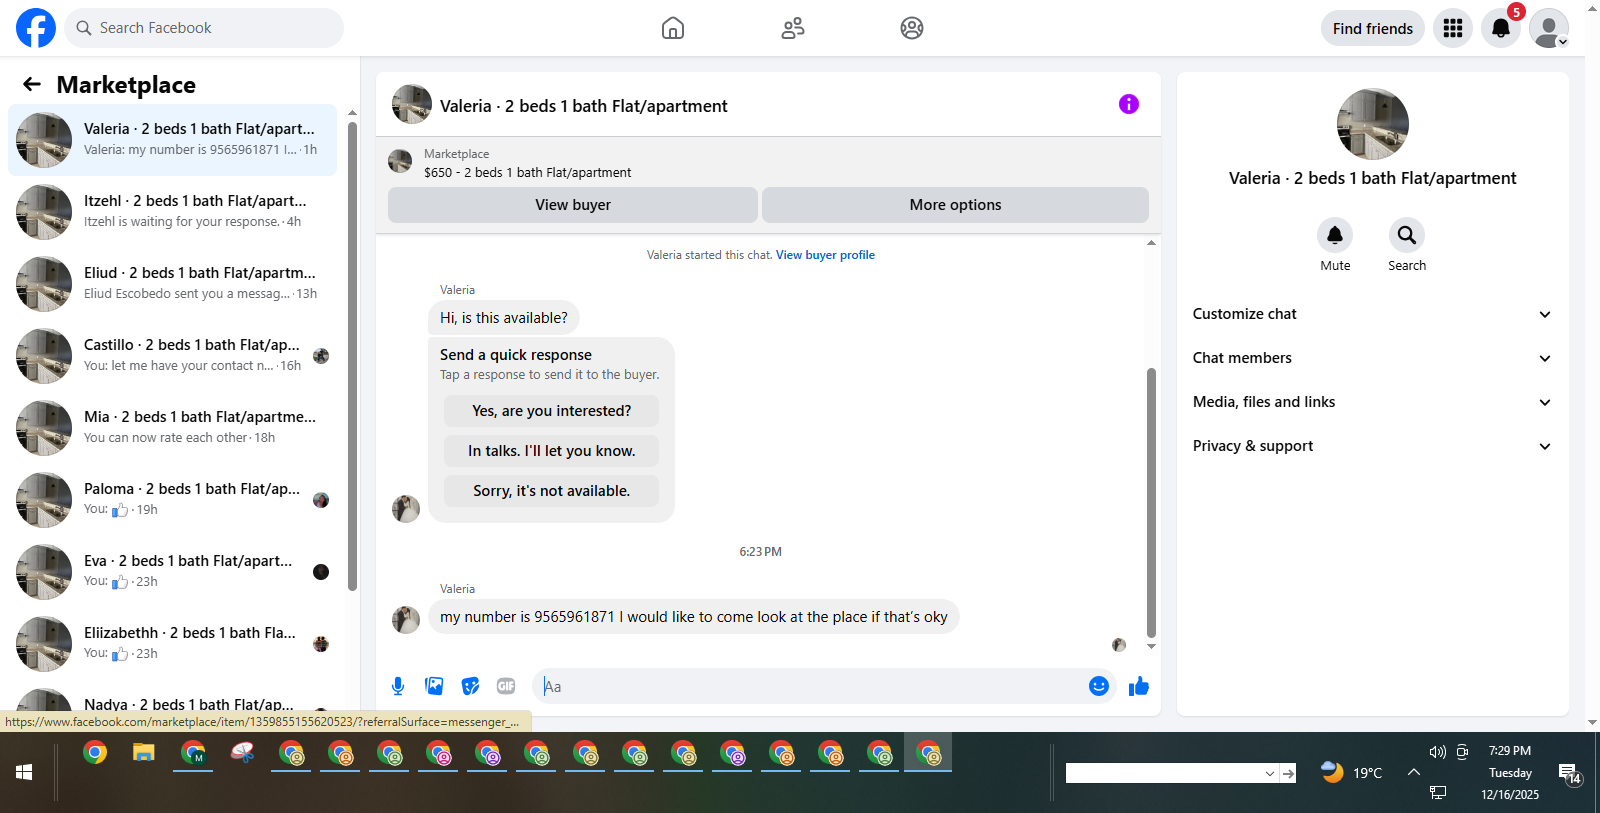Expand Media, files and links
Screen dimensions: 1600x813
click(x=1372, y=402)
